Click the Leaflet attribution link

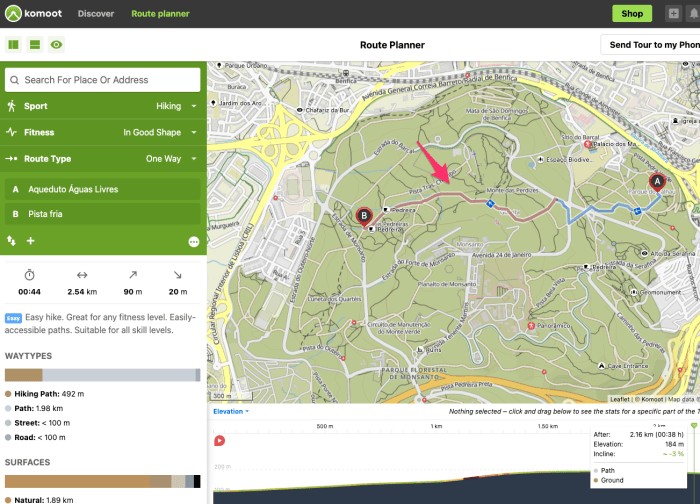click(620, 399)
